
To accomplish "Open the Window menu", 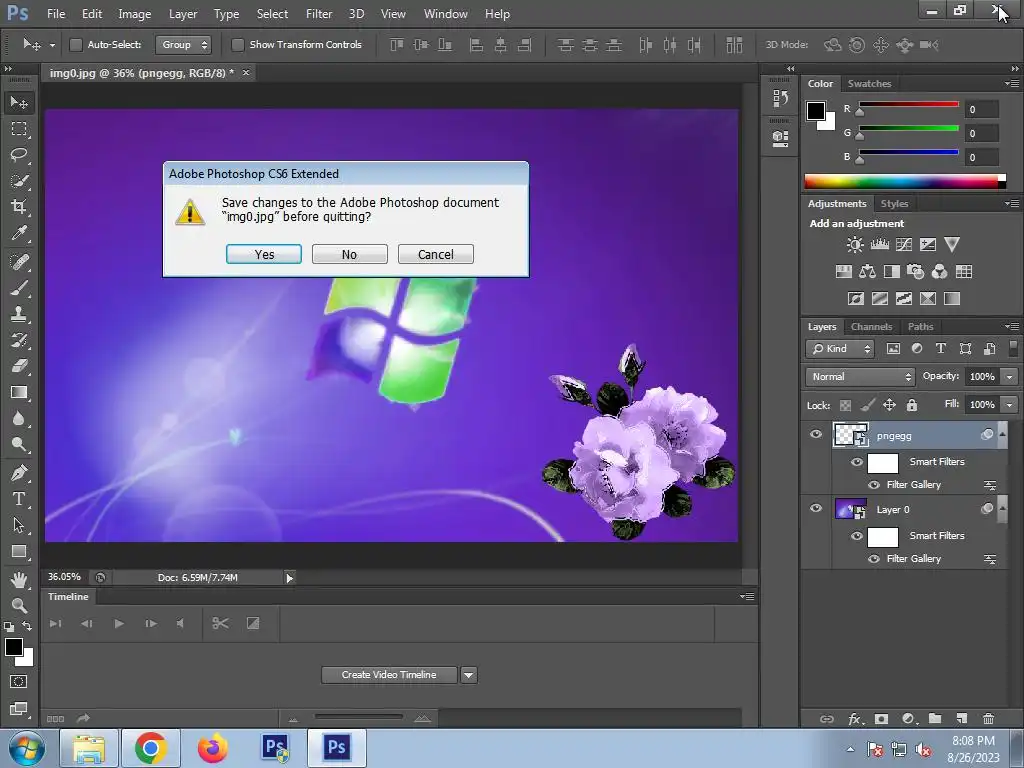I will (445, 14).
